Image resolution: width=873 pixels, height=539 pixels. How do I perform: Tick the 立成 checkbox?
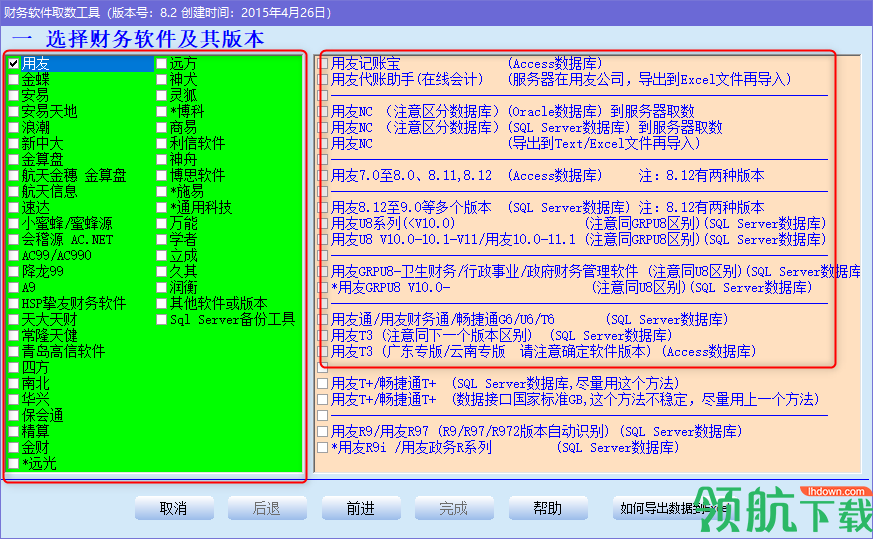point(161,256)
